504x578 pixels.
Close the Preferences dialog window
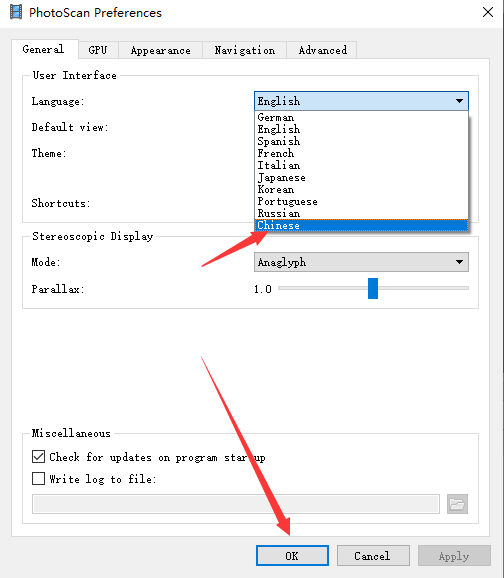click(x=488, y=12)
